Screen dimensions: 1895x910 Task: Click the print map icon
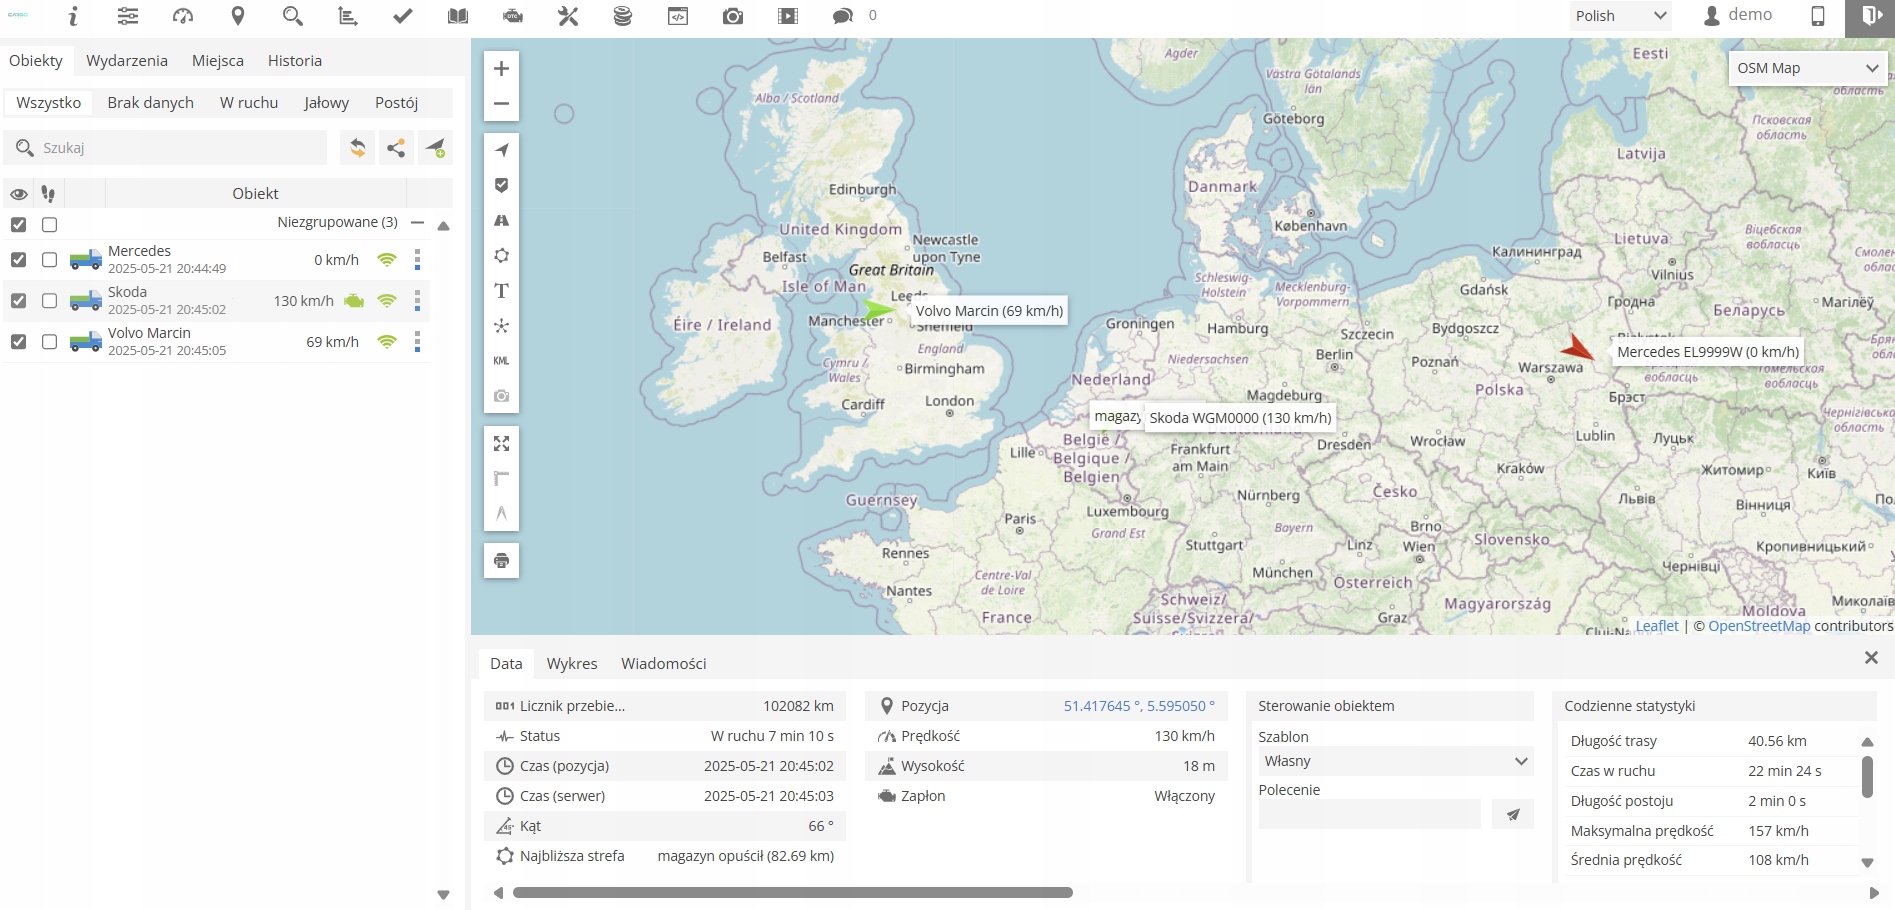pos(501,561)
